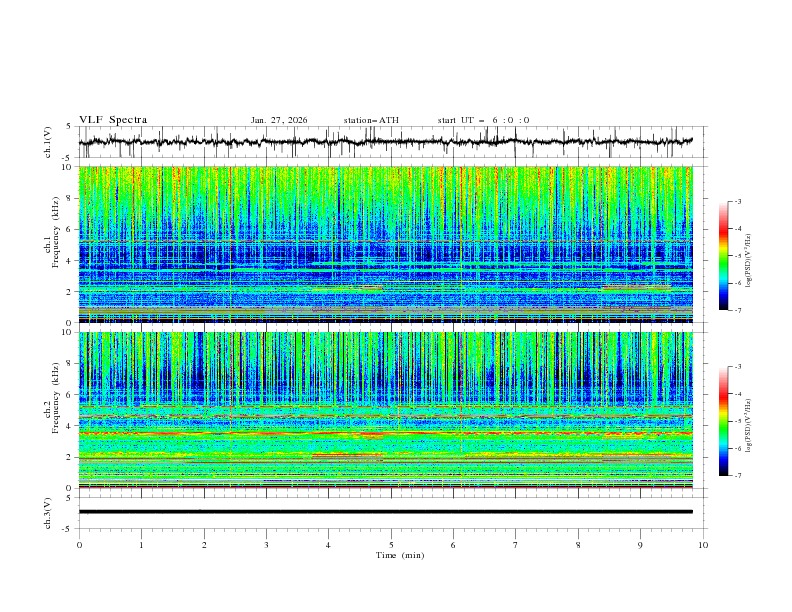Click the "start UT = 6 :0 :0" text
The width and height of the screenshot is (792, 612).
tap(483, 120)
